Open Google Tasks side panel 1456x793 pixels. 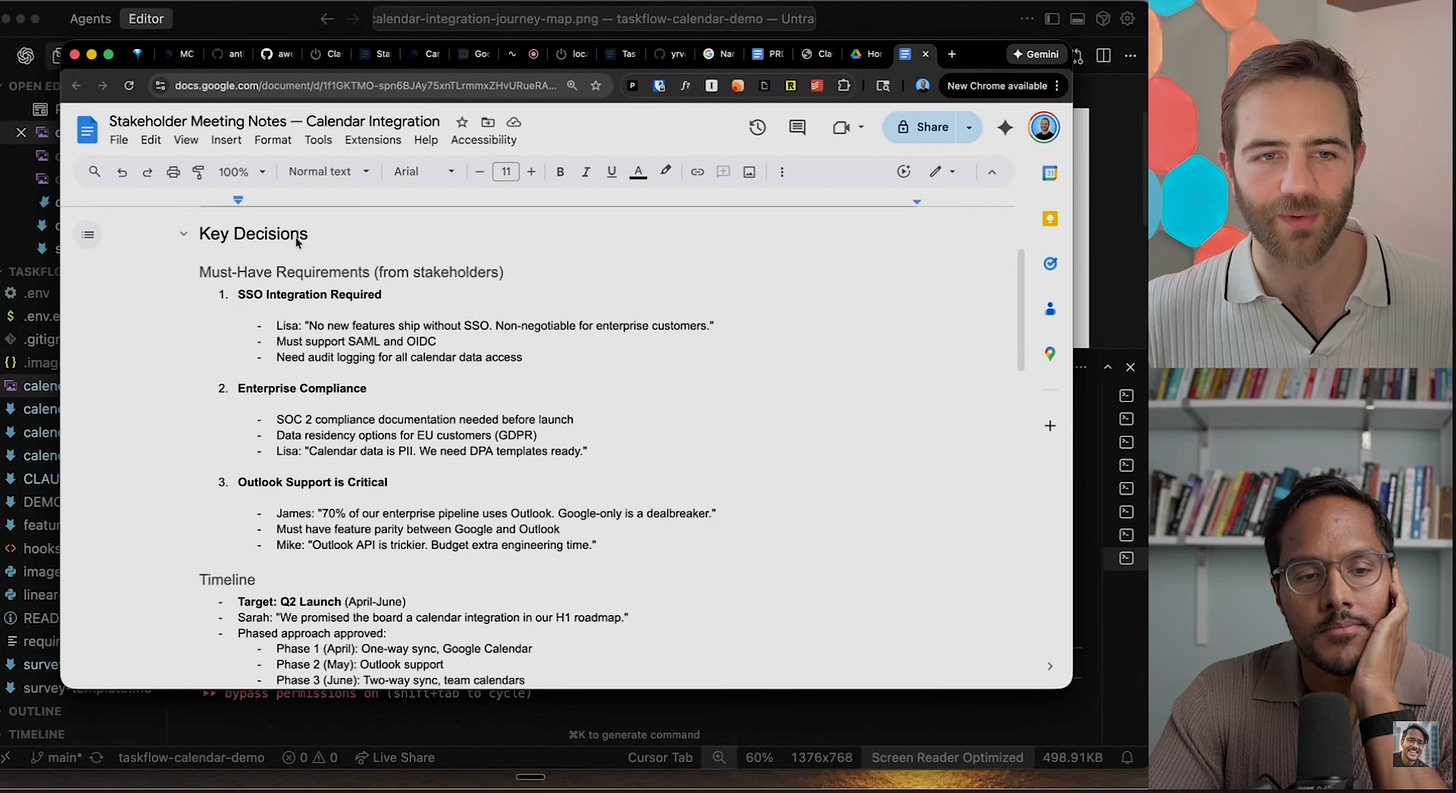tap(1050, 264)
